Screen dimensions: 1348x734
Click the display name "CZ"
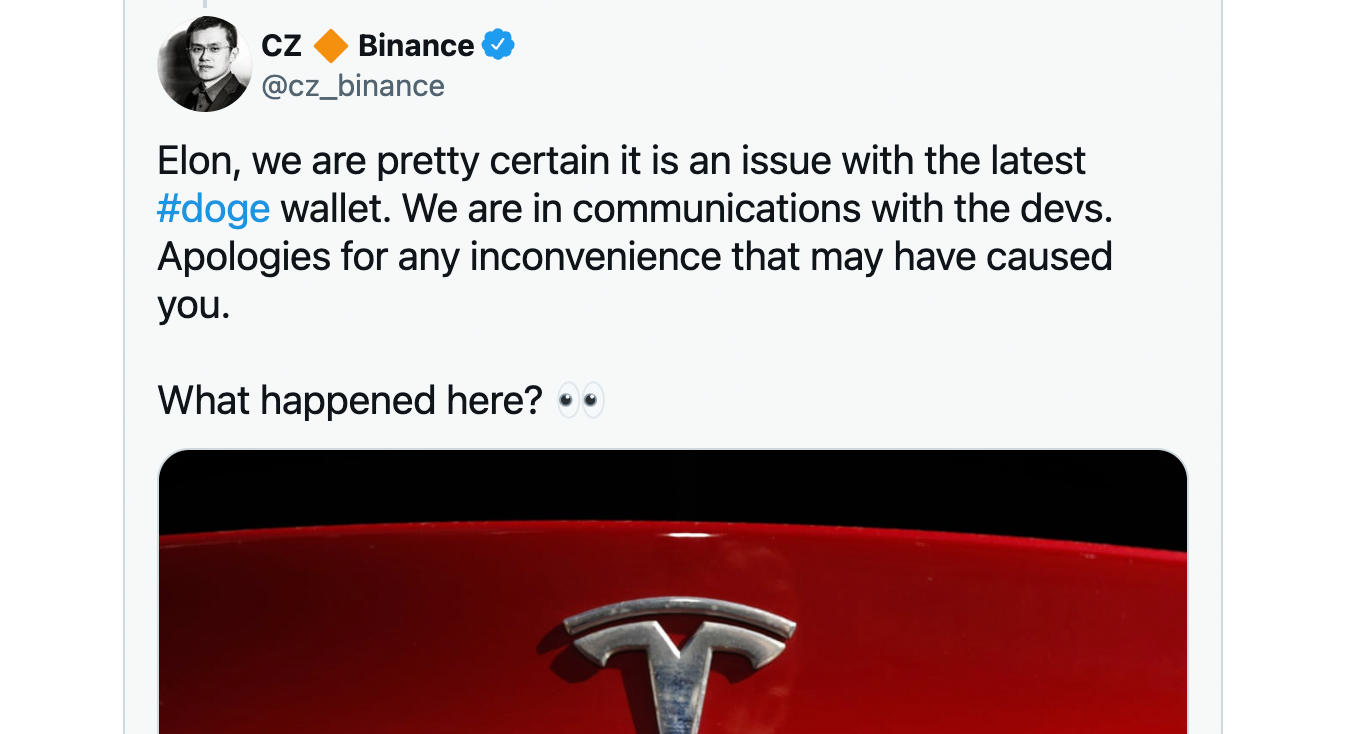(281, 46)
